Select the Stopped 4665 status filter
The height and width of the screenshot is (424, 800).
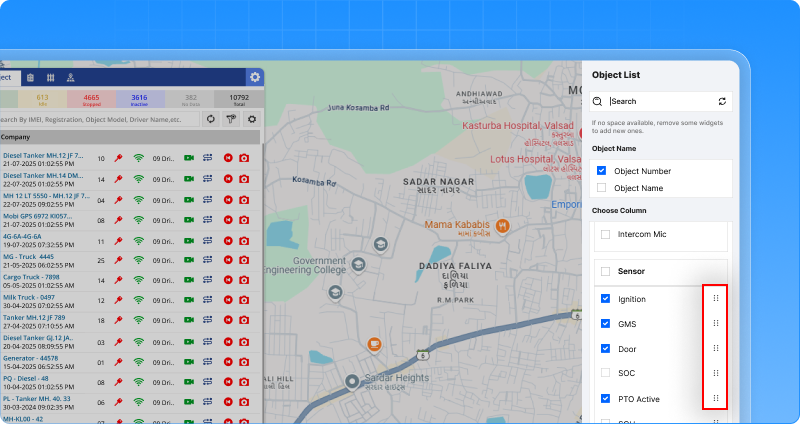90,99
